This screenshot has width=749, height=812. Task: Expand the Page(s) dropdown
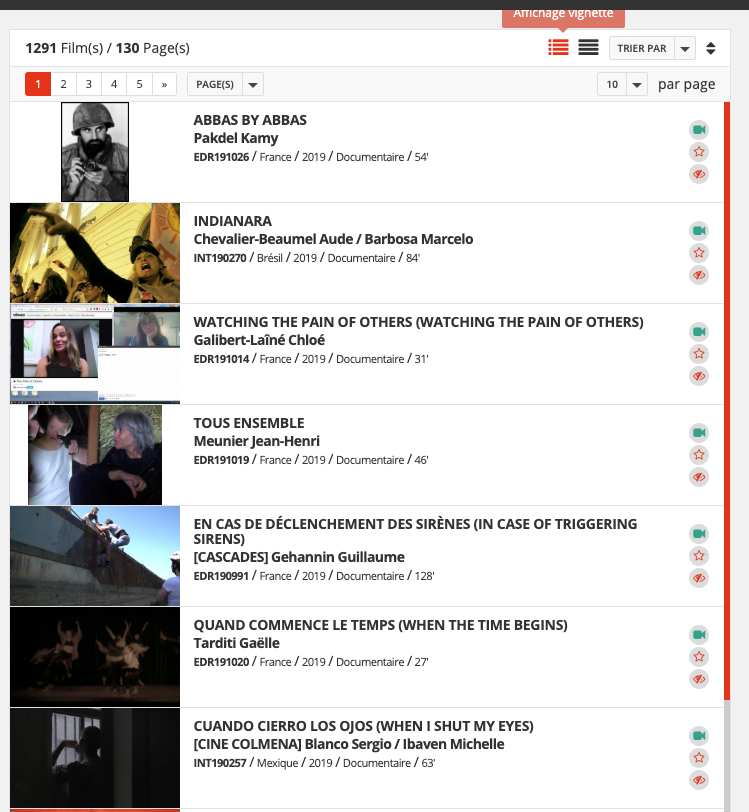click(x=225, y=84)
